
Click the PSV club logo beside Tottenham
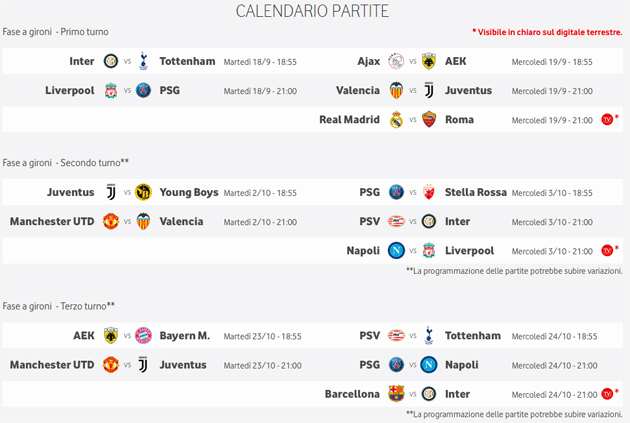pyautogui.click(x=396, y=335)
